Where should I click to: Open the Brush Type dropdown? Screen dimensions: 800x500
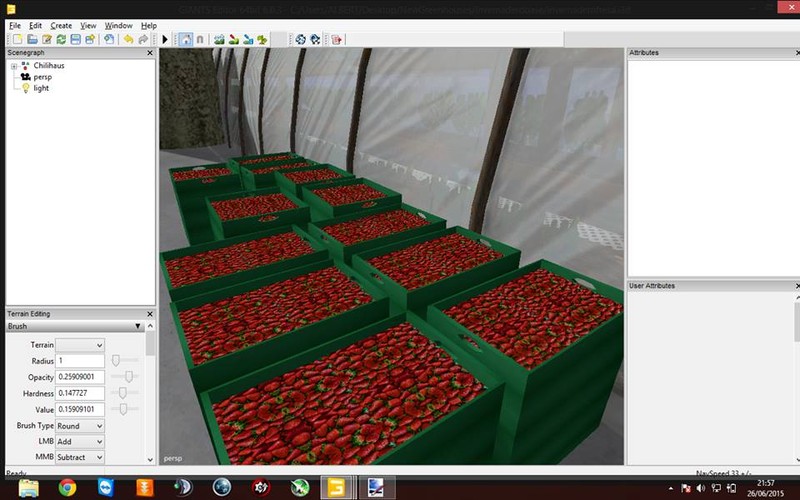80,425
